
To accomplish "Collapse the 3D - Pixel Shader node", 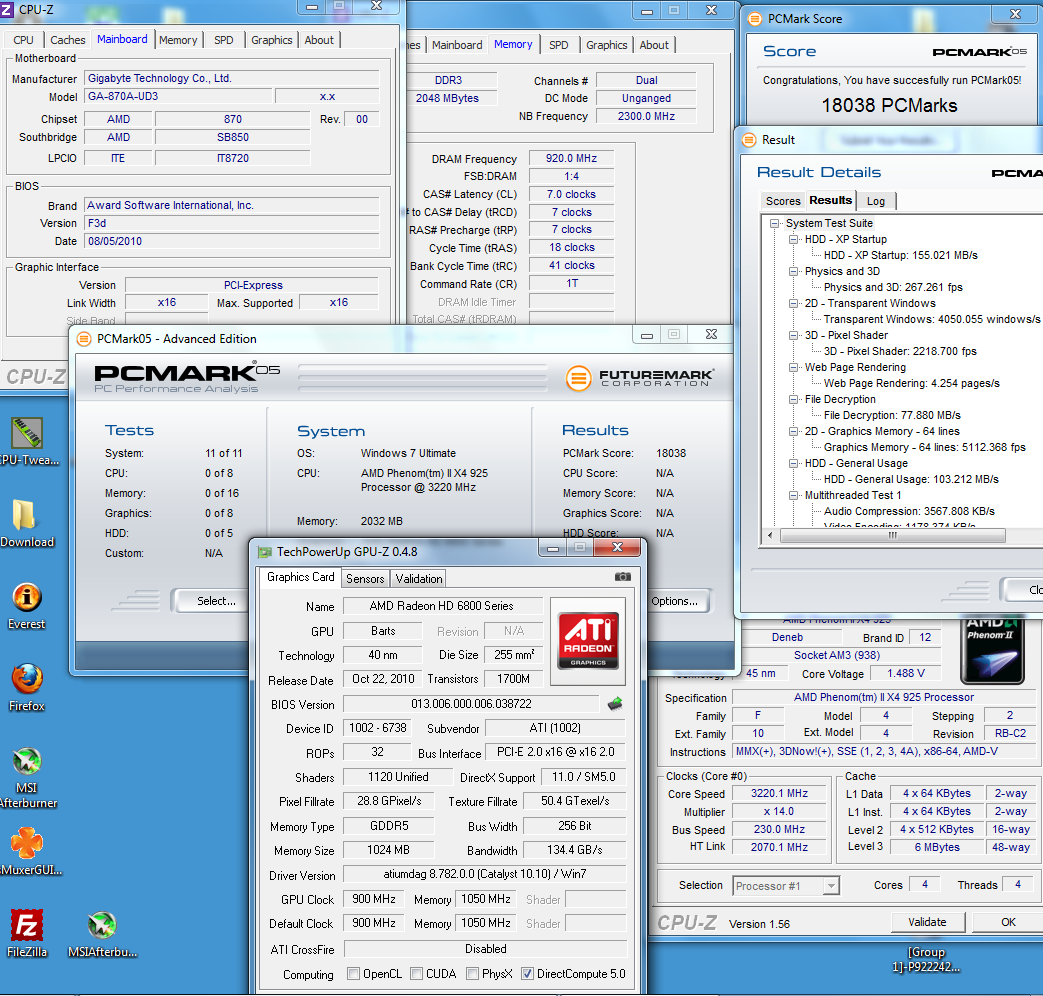I will click(x=794, y=335).
